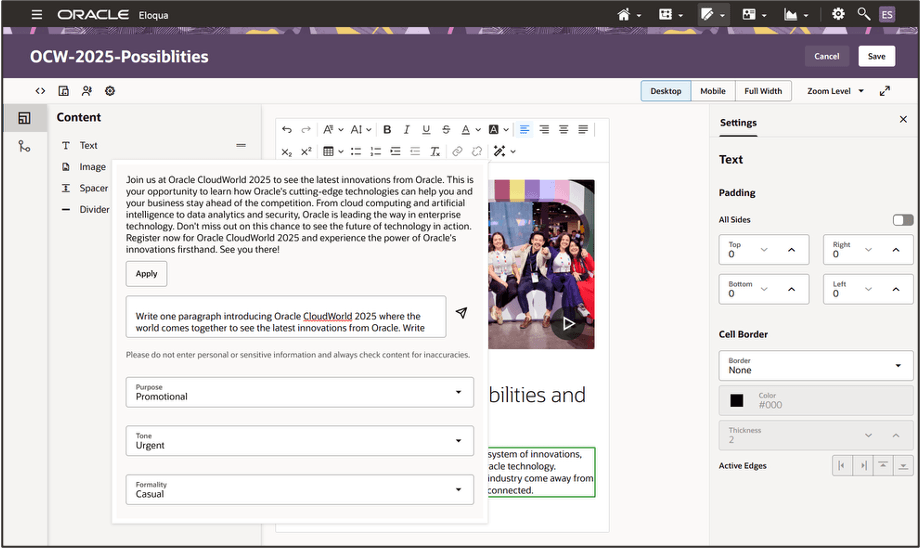This screenshot has height=548, width=920.
Task: Open the Purpose dropdown
Action: click(x=300, y=392)
